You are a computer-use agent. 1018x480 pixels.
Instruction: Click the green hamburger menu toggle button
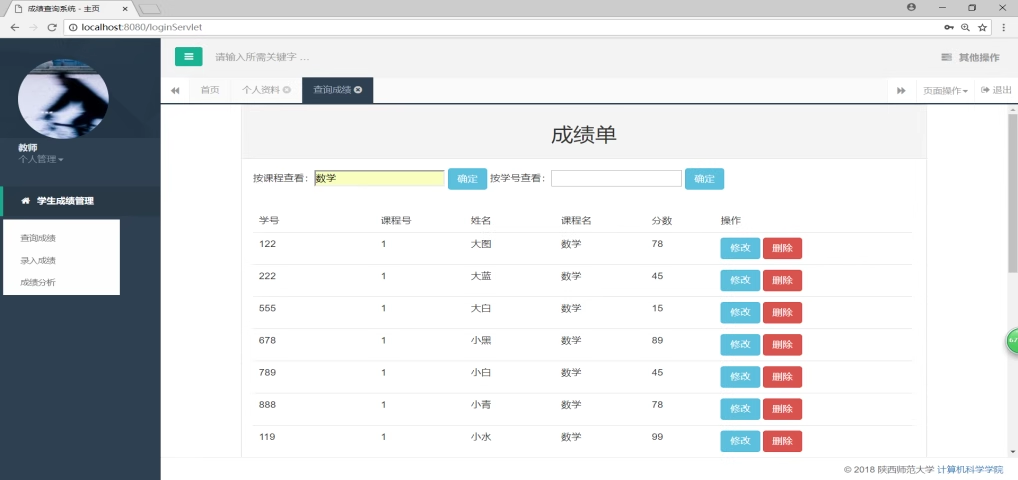point(189,57)
